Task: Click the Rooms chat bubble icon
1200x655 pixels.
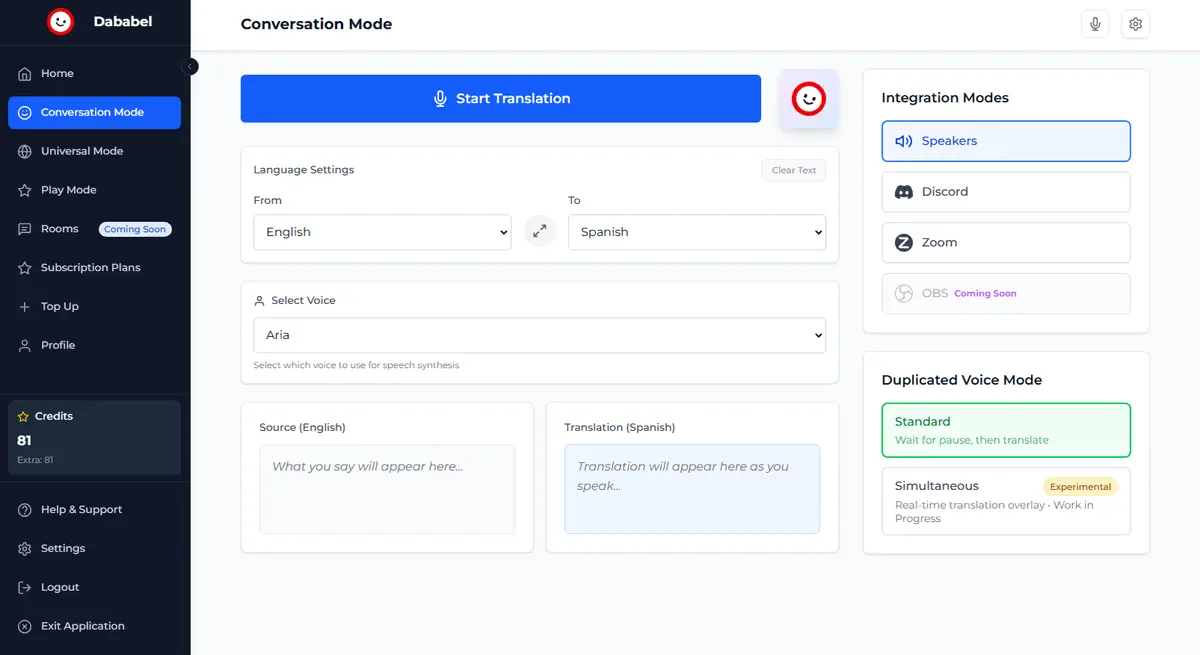Action: tap(25, 229)
